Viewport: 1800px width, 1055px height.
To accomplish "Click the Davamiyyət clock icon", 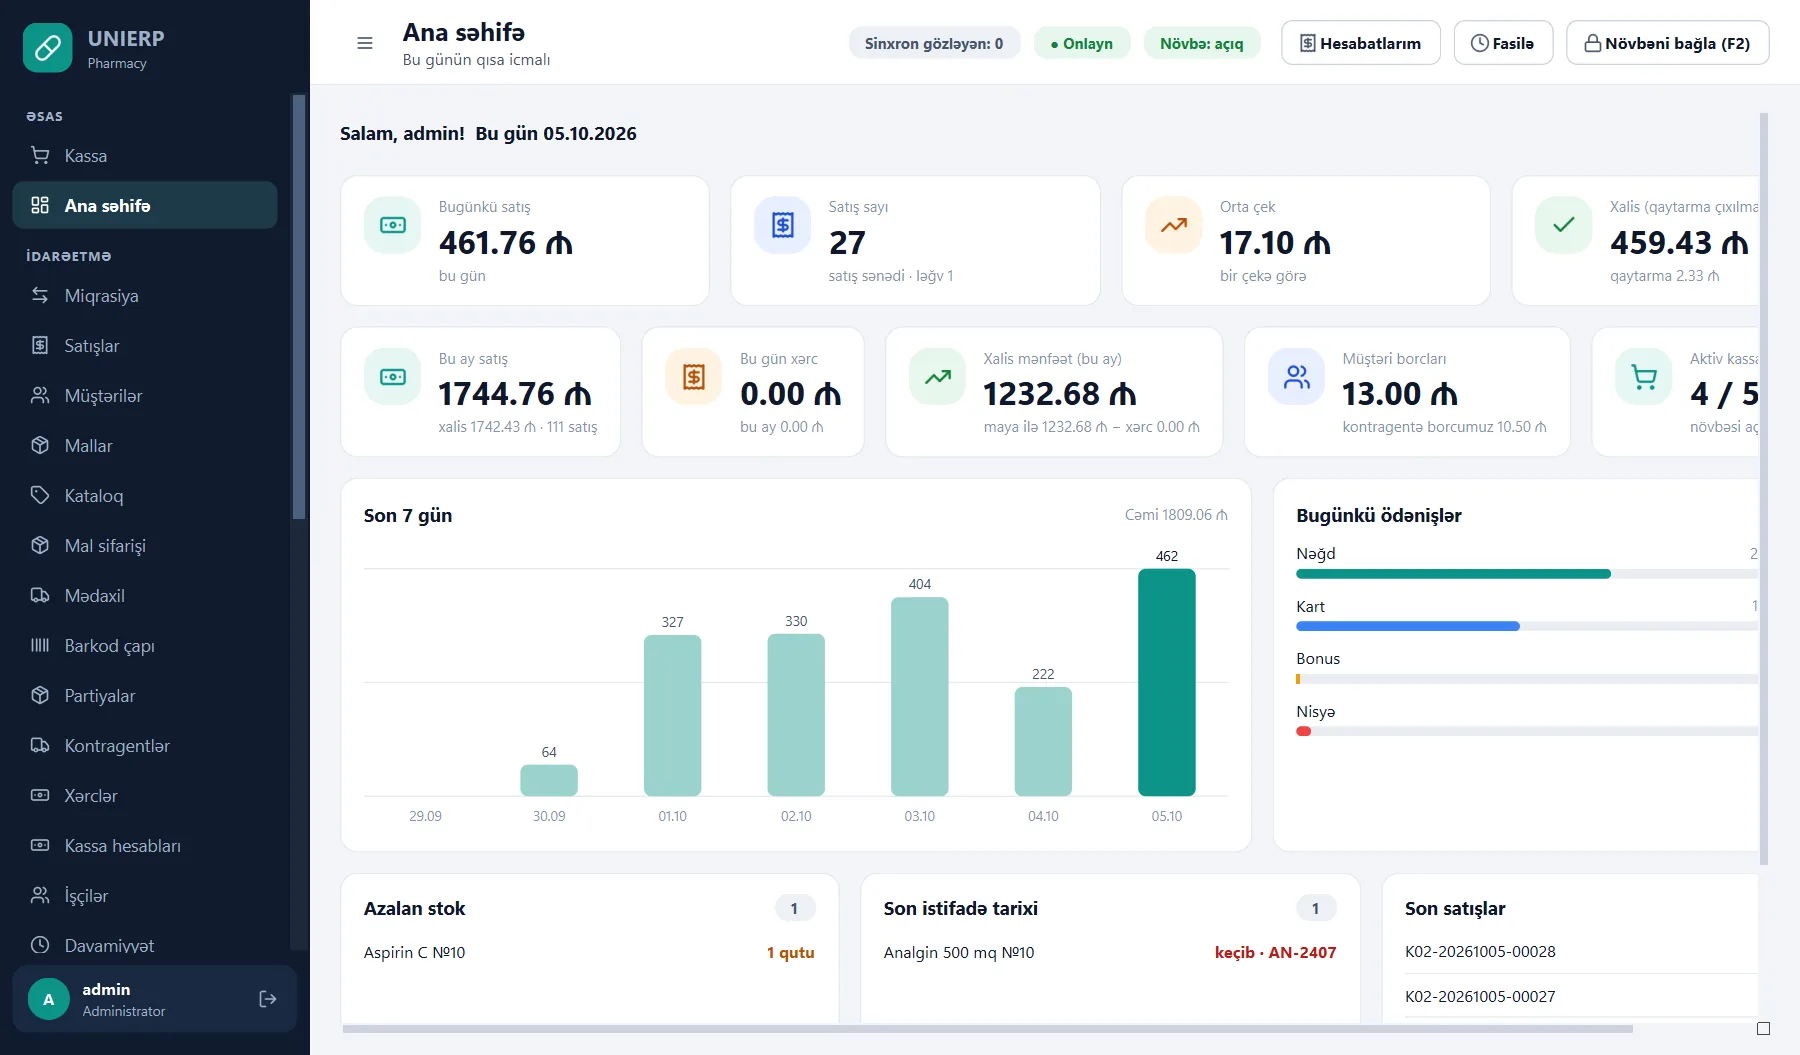I will (x=40, y=945).
